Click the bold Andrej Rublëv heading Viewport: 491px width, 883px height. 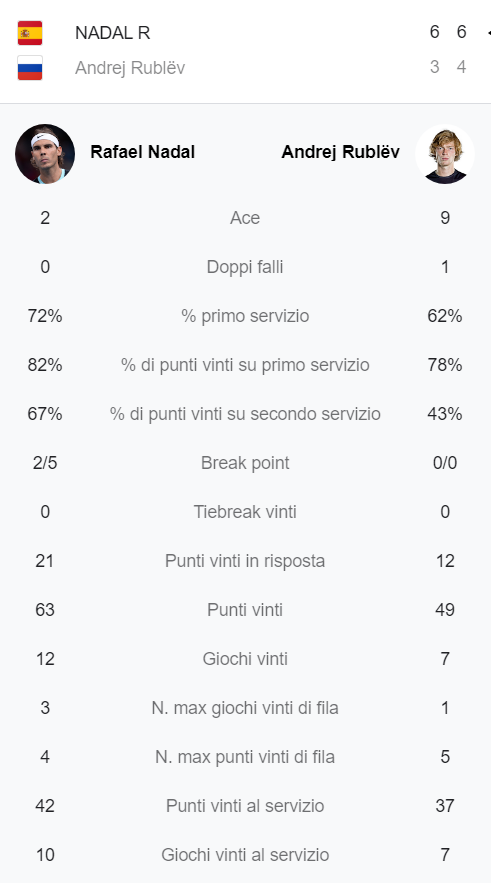point(341,152)
